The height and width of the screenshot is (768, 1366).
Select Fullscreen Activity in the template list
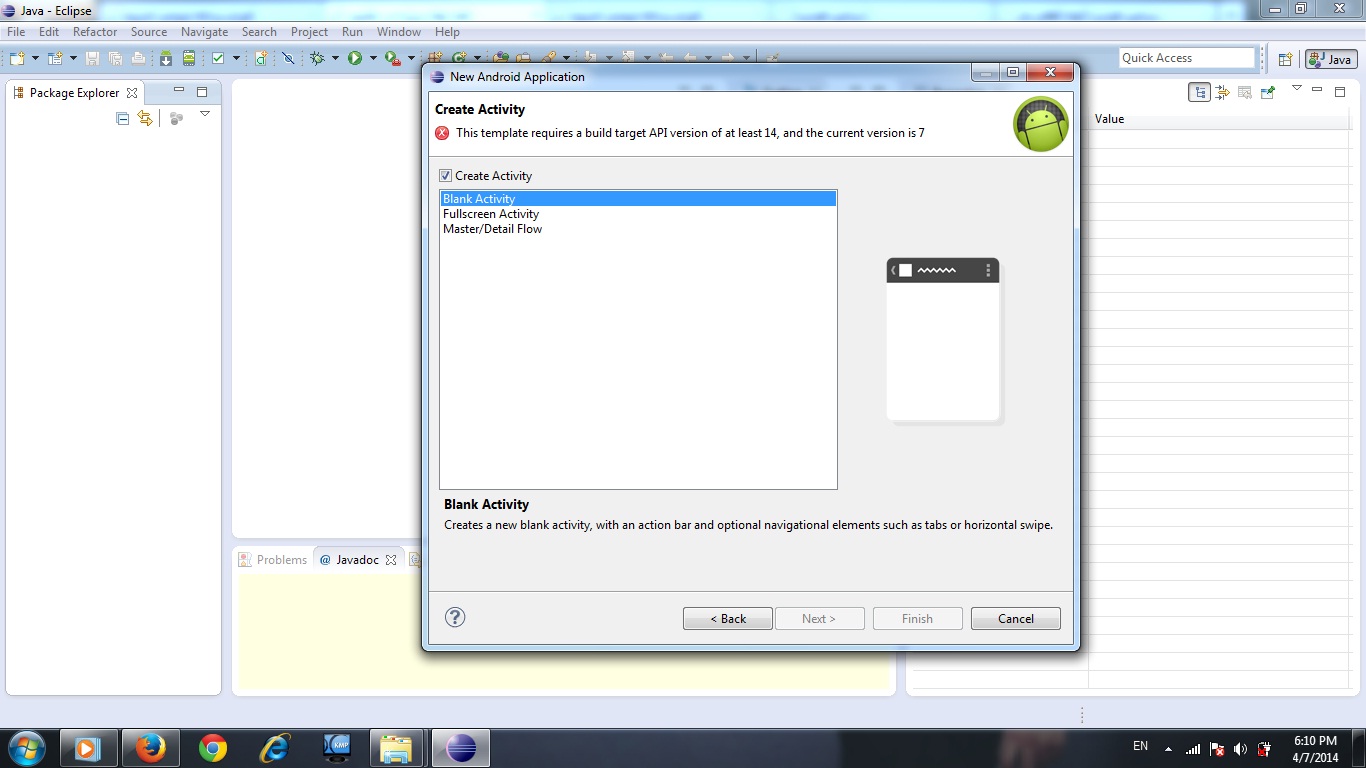(638, 214)
